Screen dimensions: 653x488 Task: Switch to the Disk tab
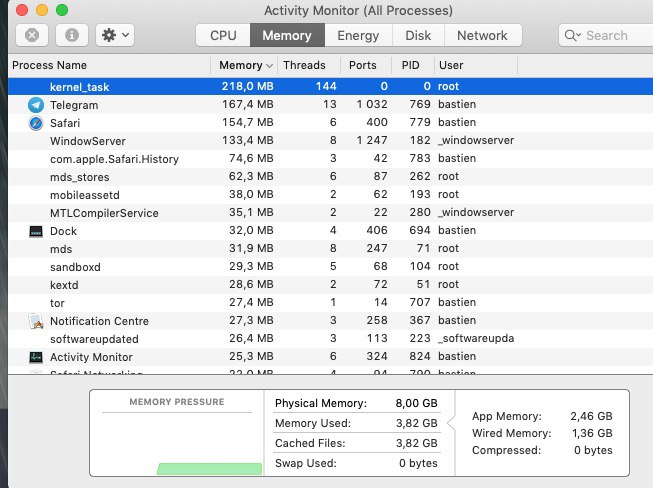click(x=418, y=35)
